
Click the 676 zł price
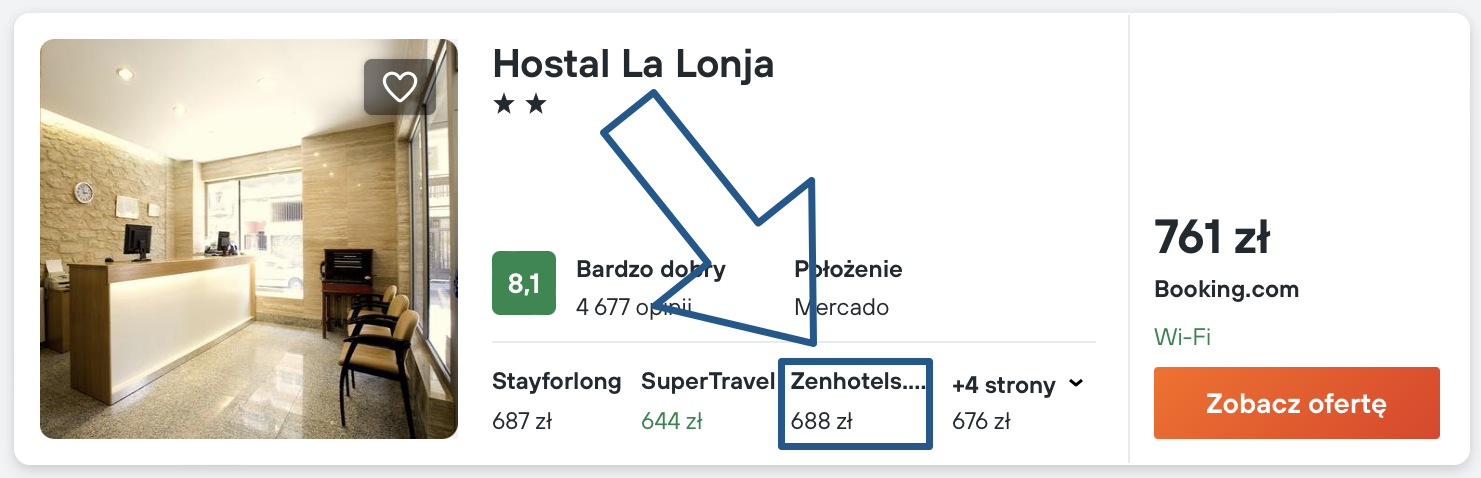coord(981,421)
